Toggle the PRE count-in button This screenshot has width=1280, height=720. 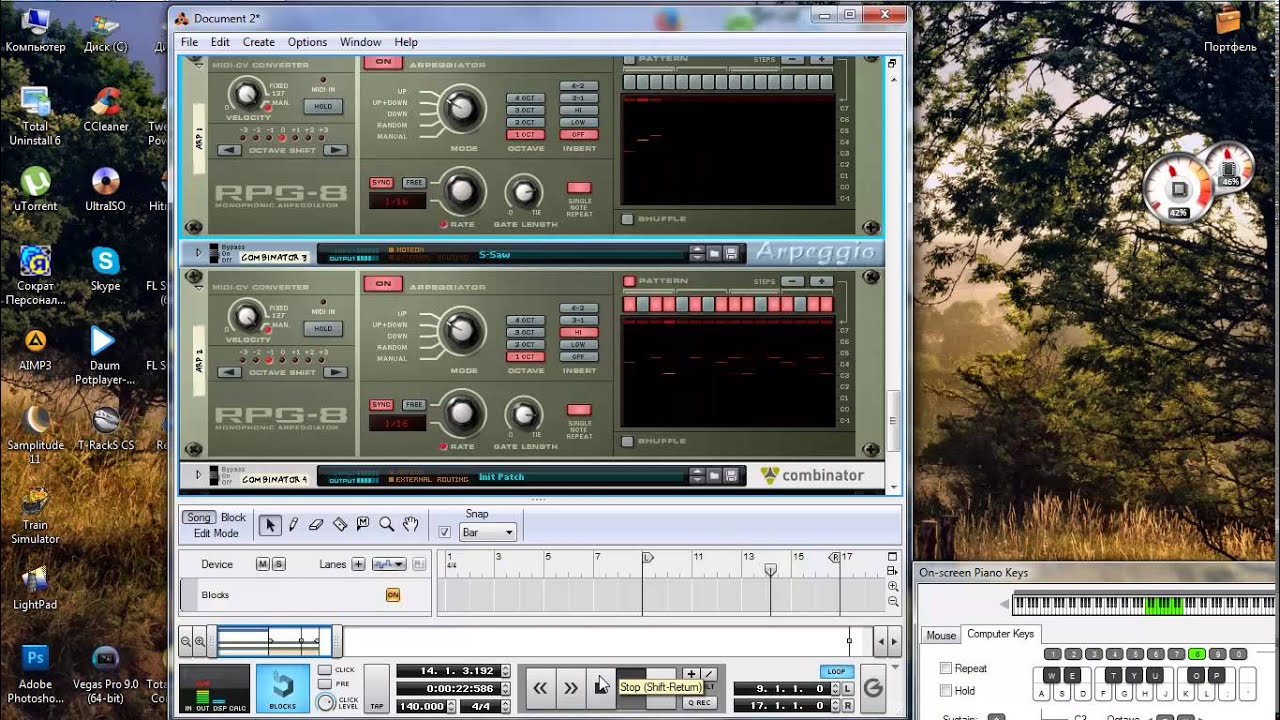tap(325, 684)
